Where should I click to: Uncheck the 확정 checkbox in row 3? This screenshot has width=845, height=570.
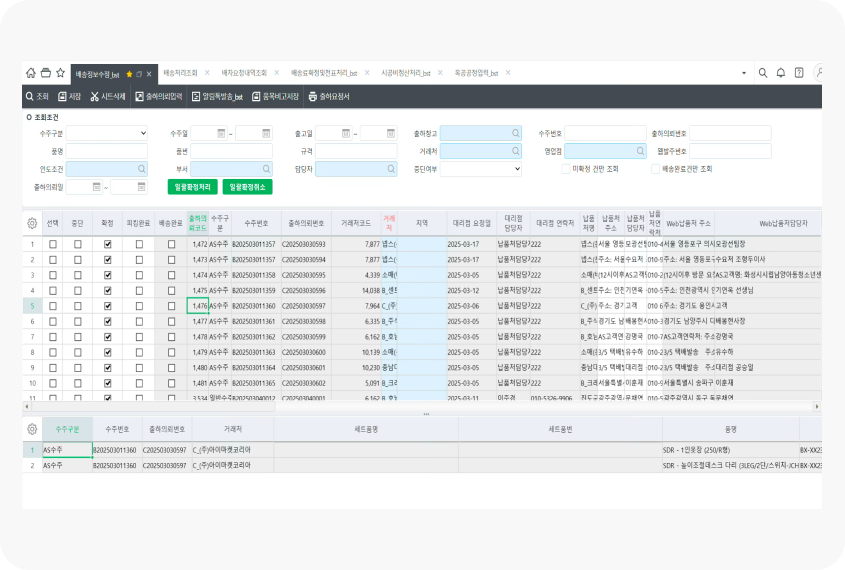[108, 275]
